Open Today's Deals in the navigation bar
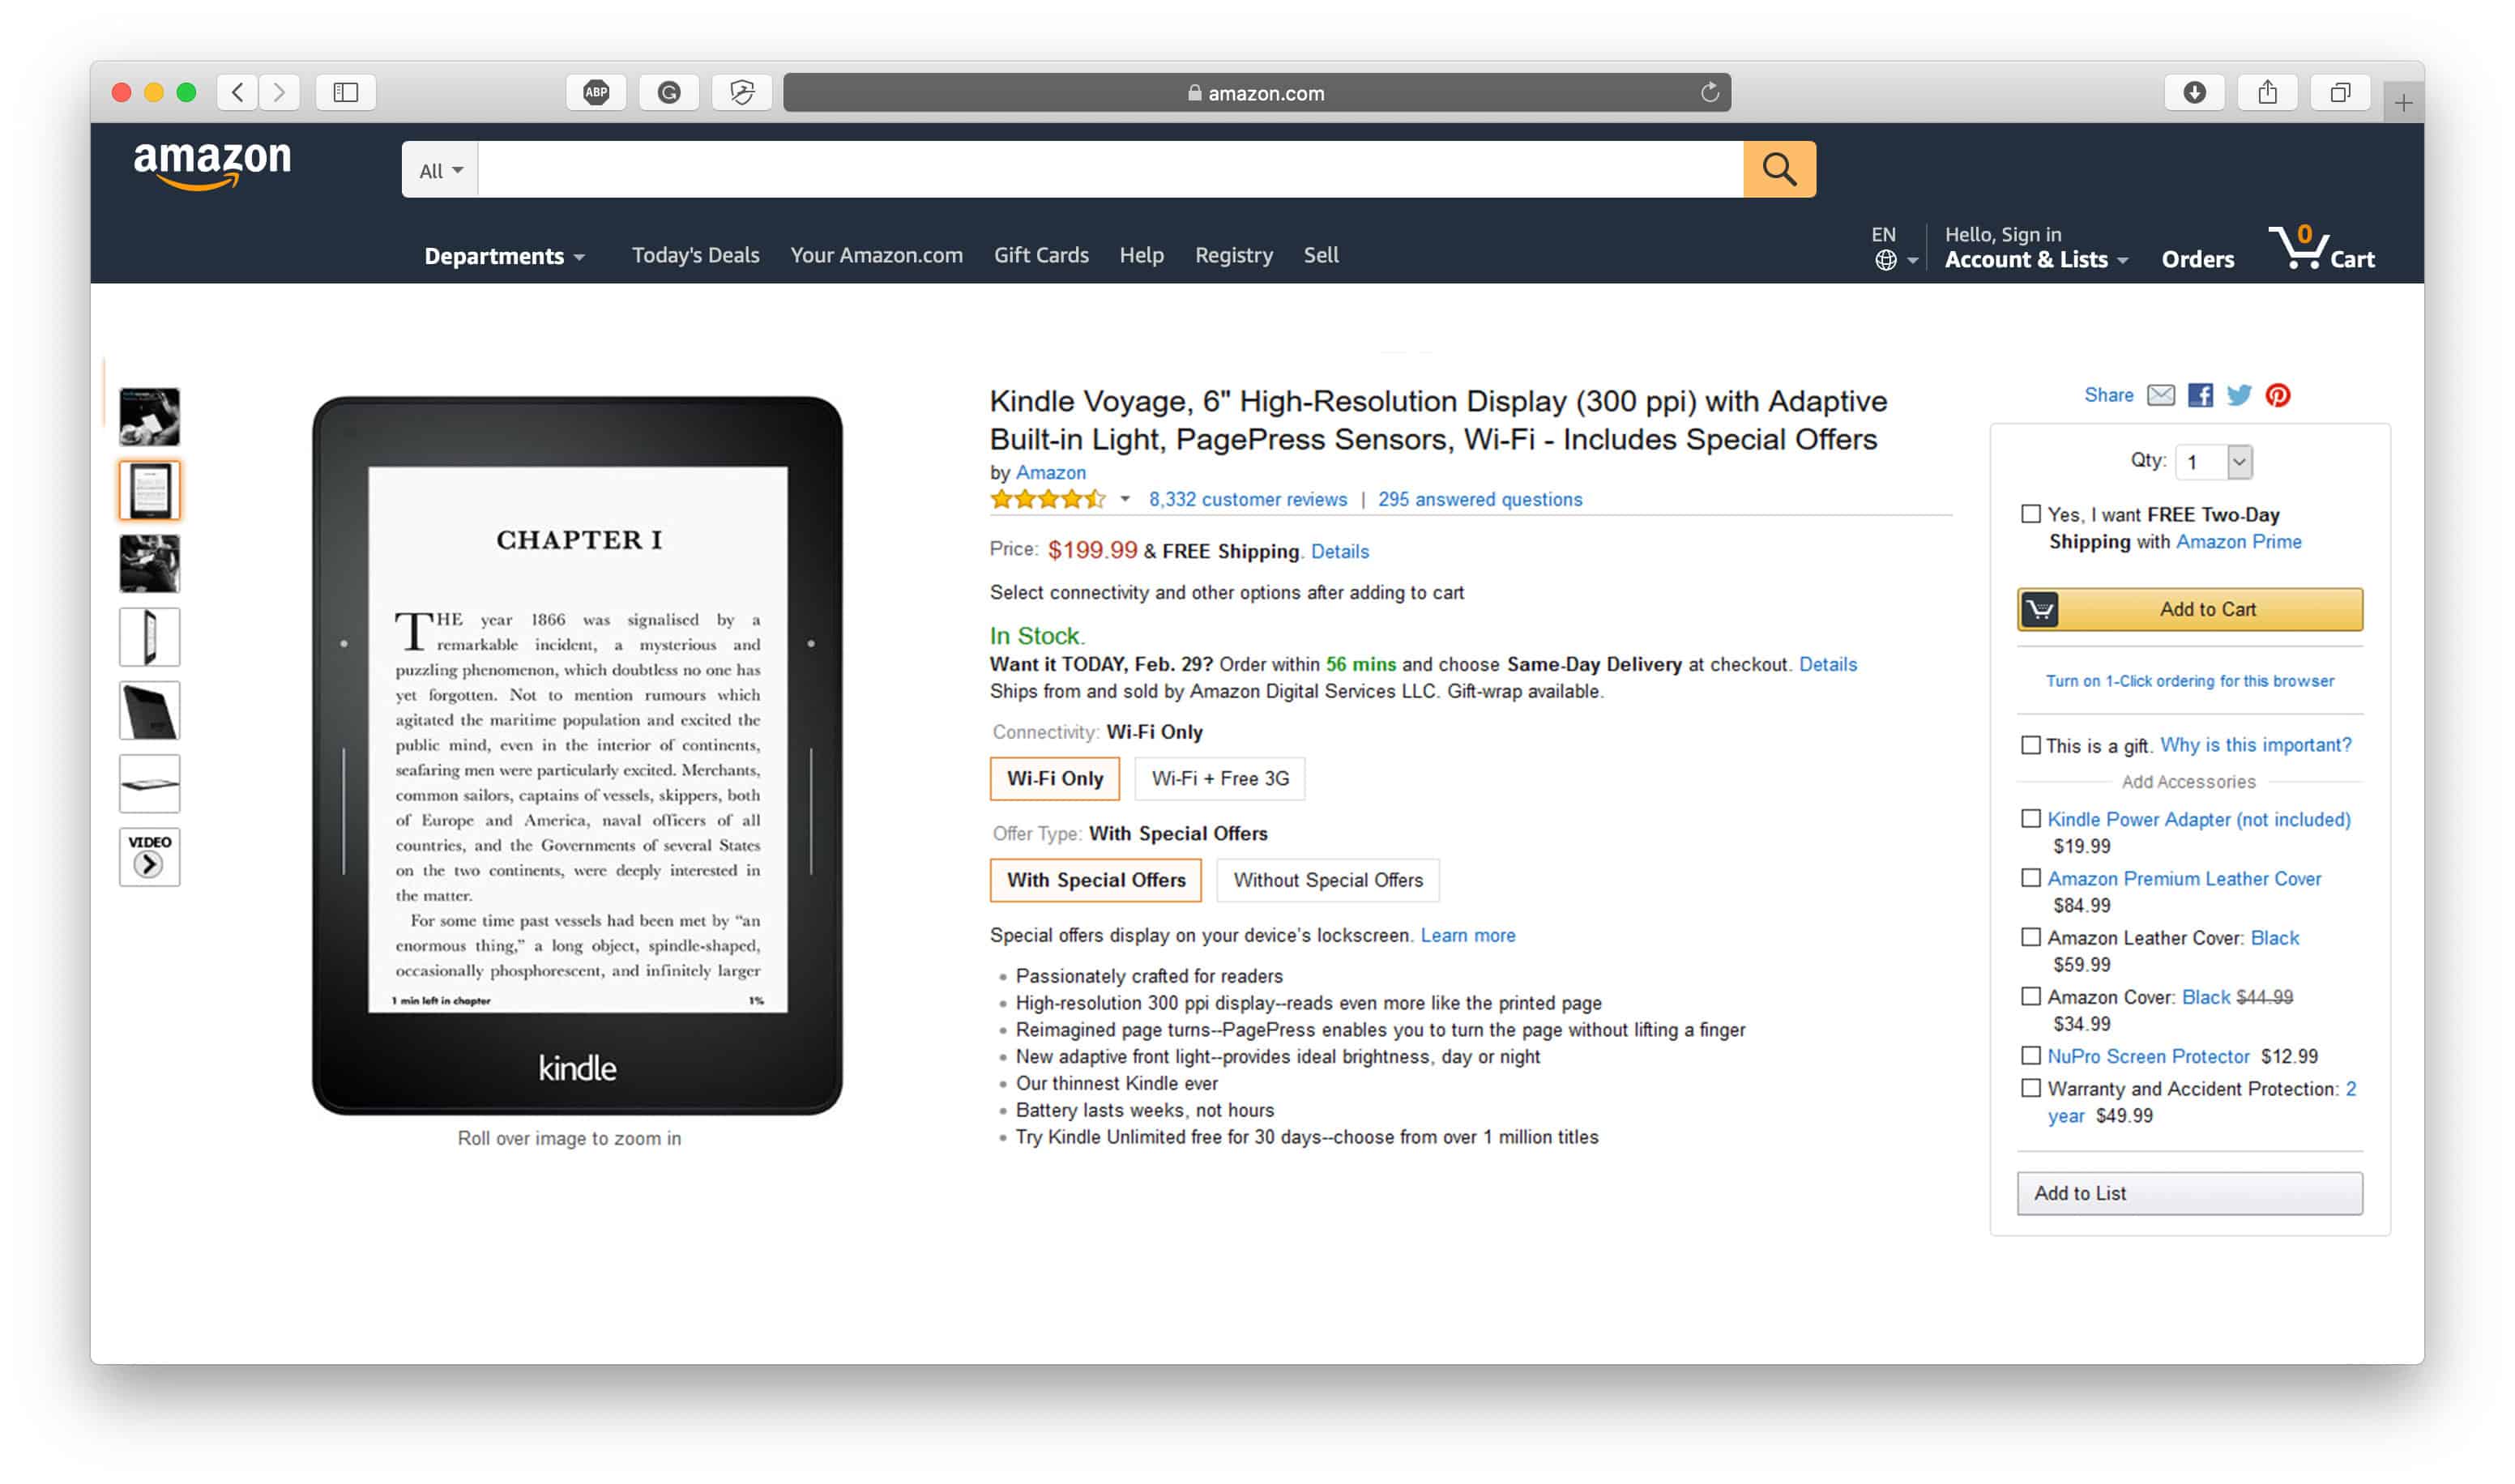 tap(695, 255)
